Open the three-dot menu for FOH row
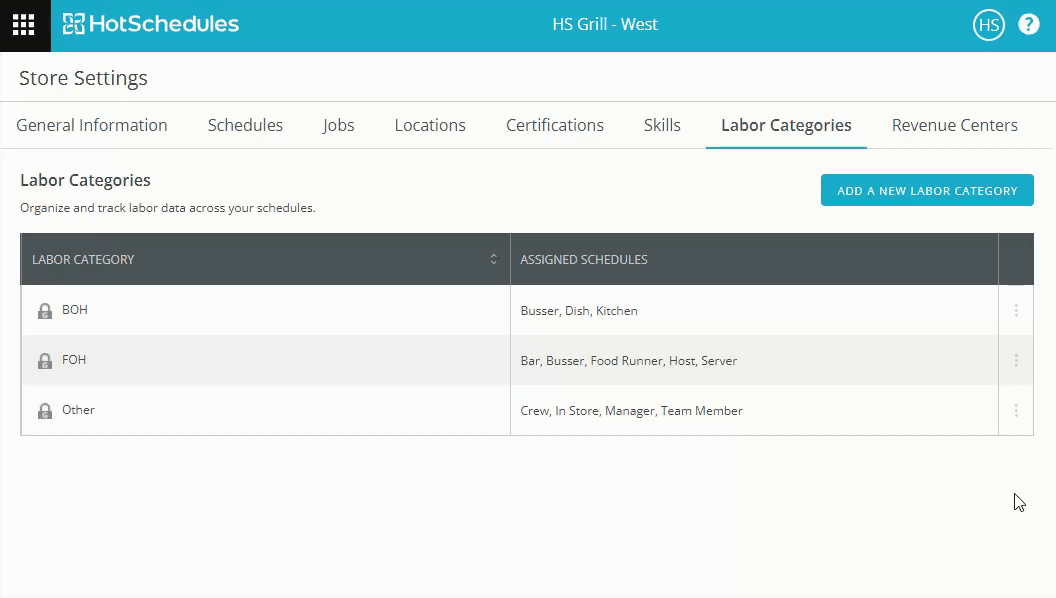Viewport: 1056px width, 598px height. [x=1016, y=361]
